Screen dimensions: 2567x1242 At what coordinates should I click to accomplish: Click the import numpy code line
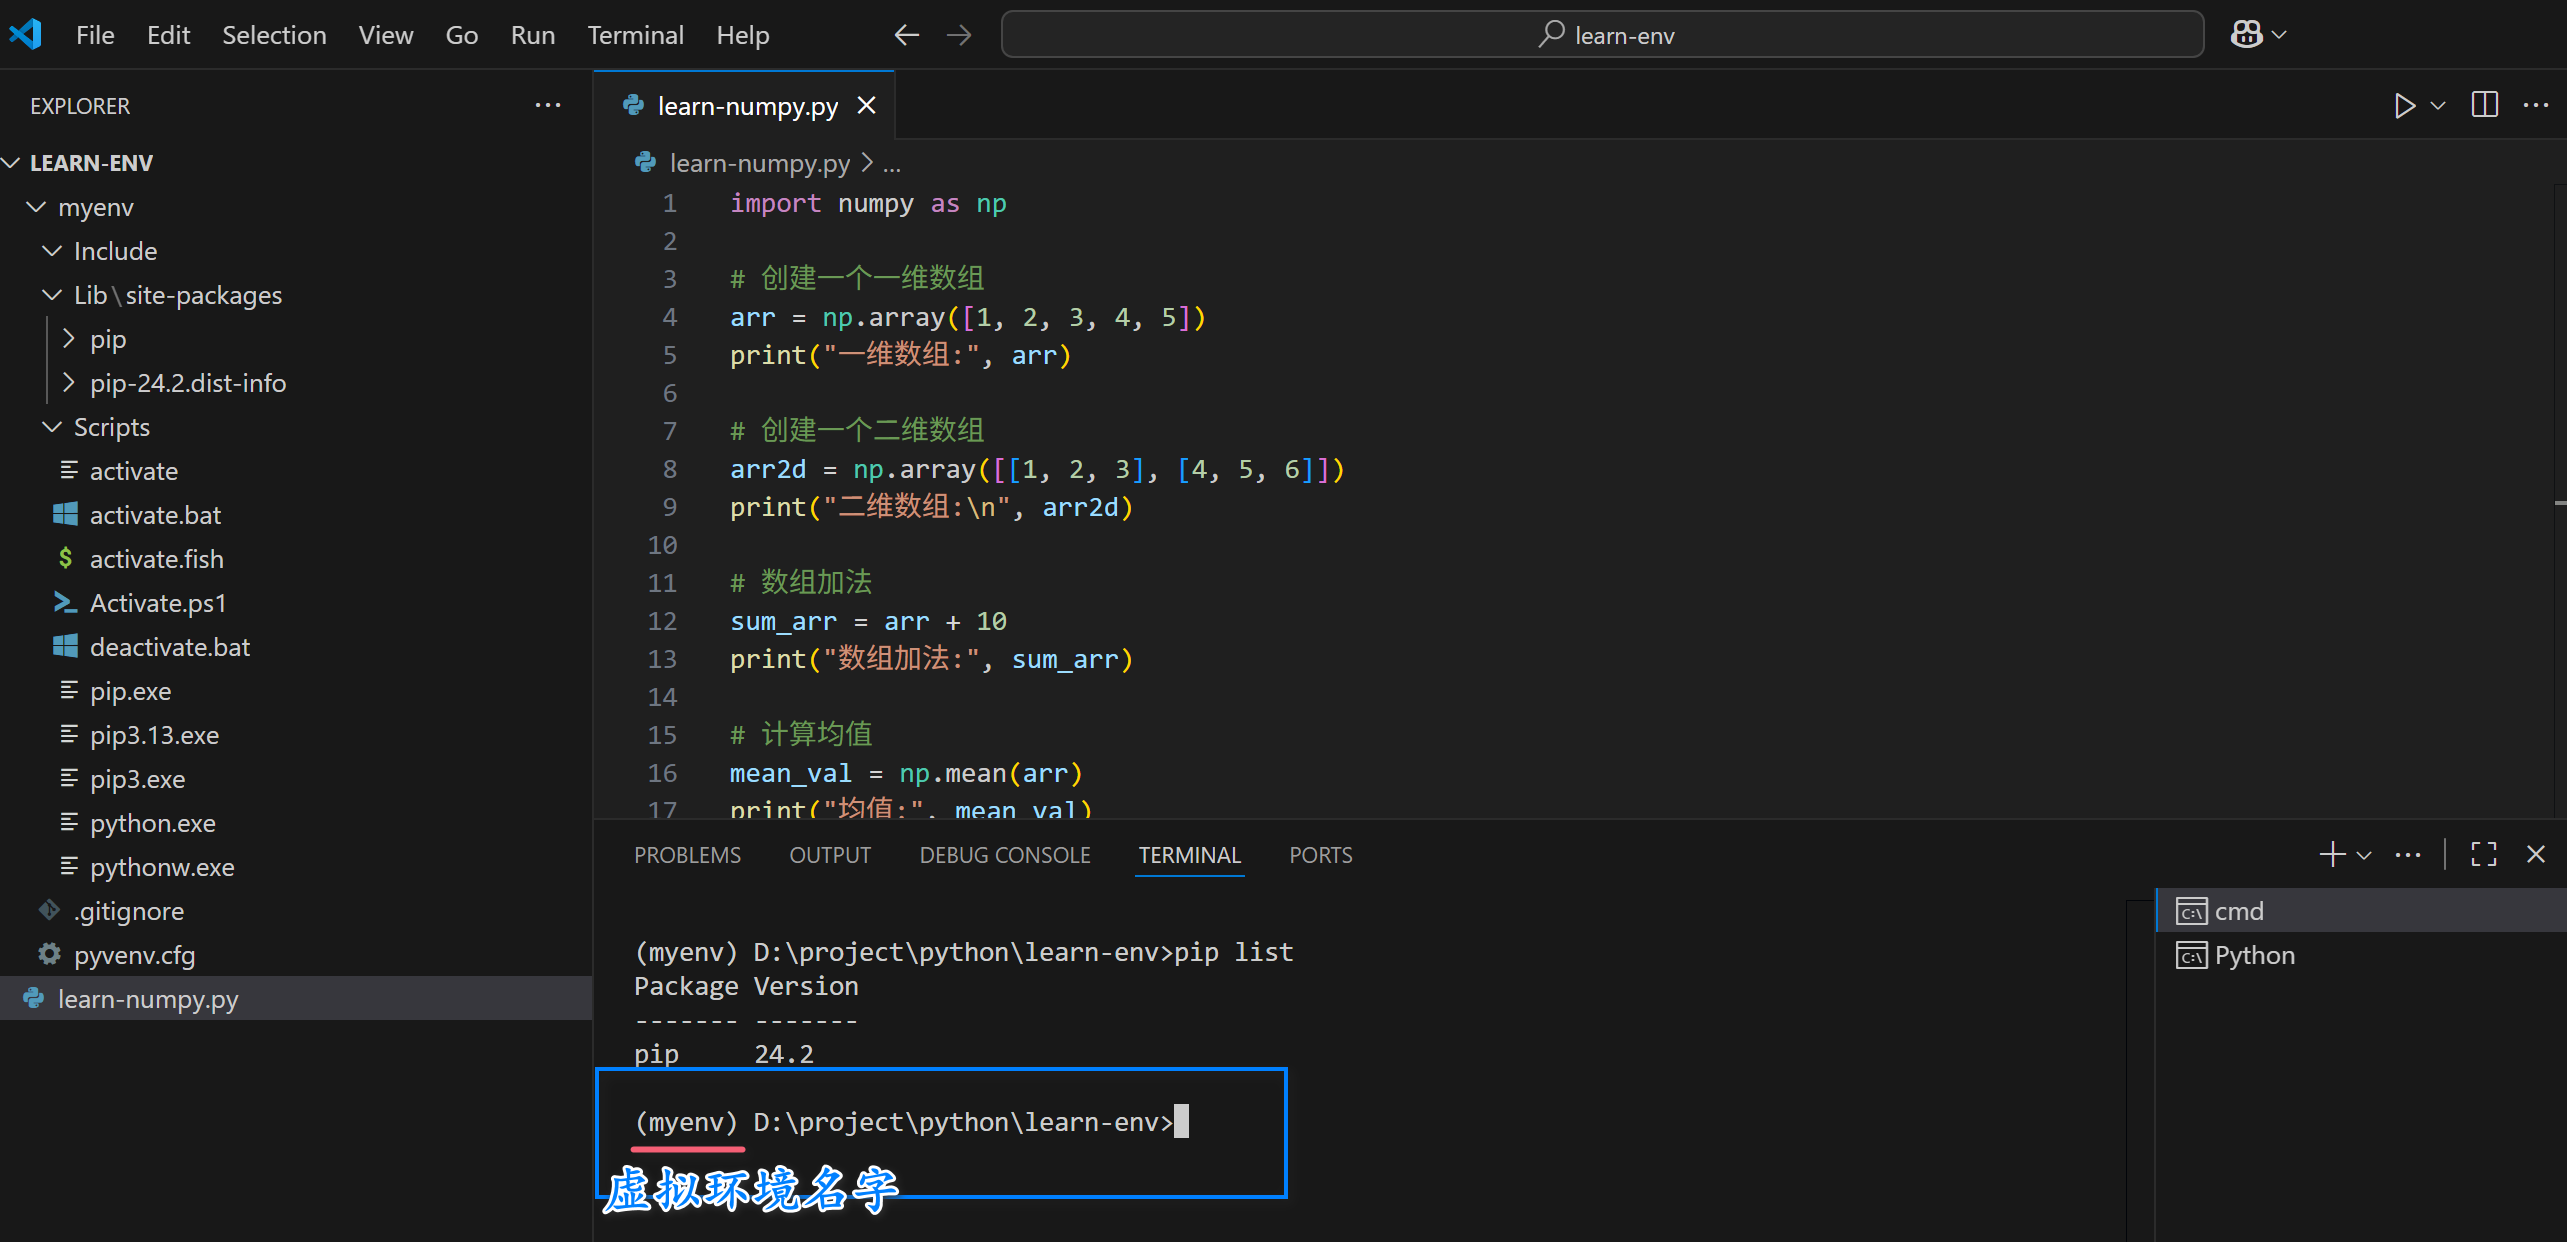868,203
